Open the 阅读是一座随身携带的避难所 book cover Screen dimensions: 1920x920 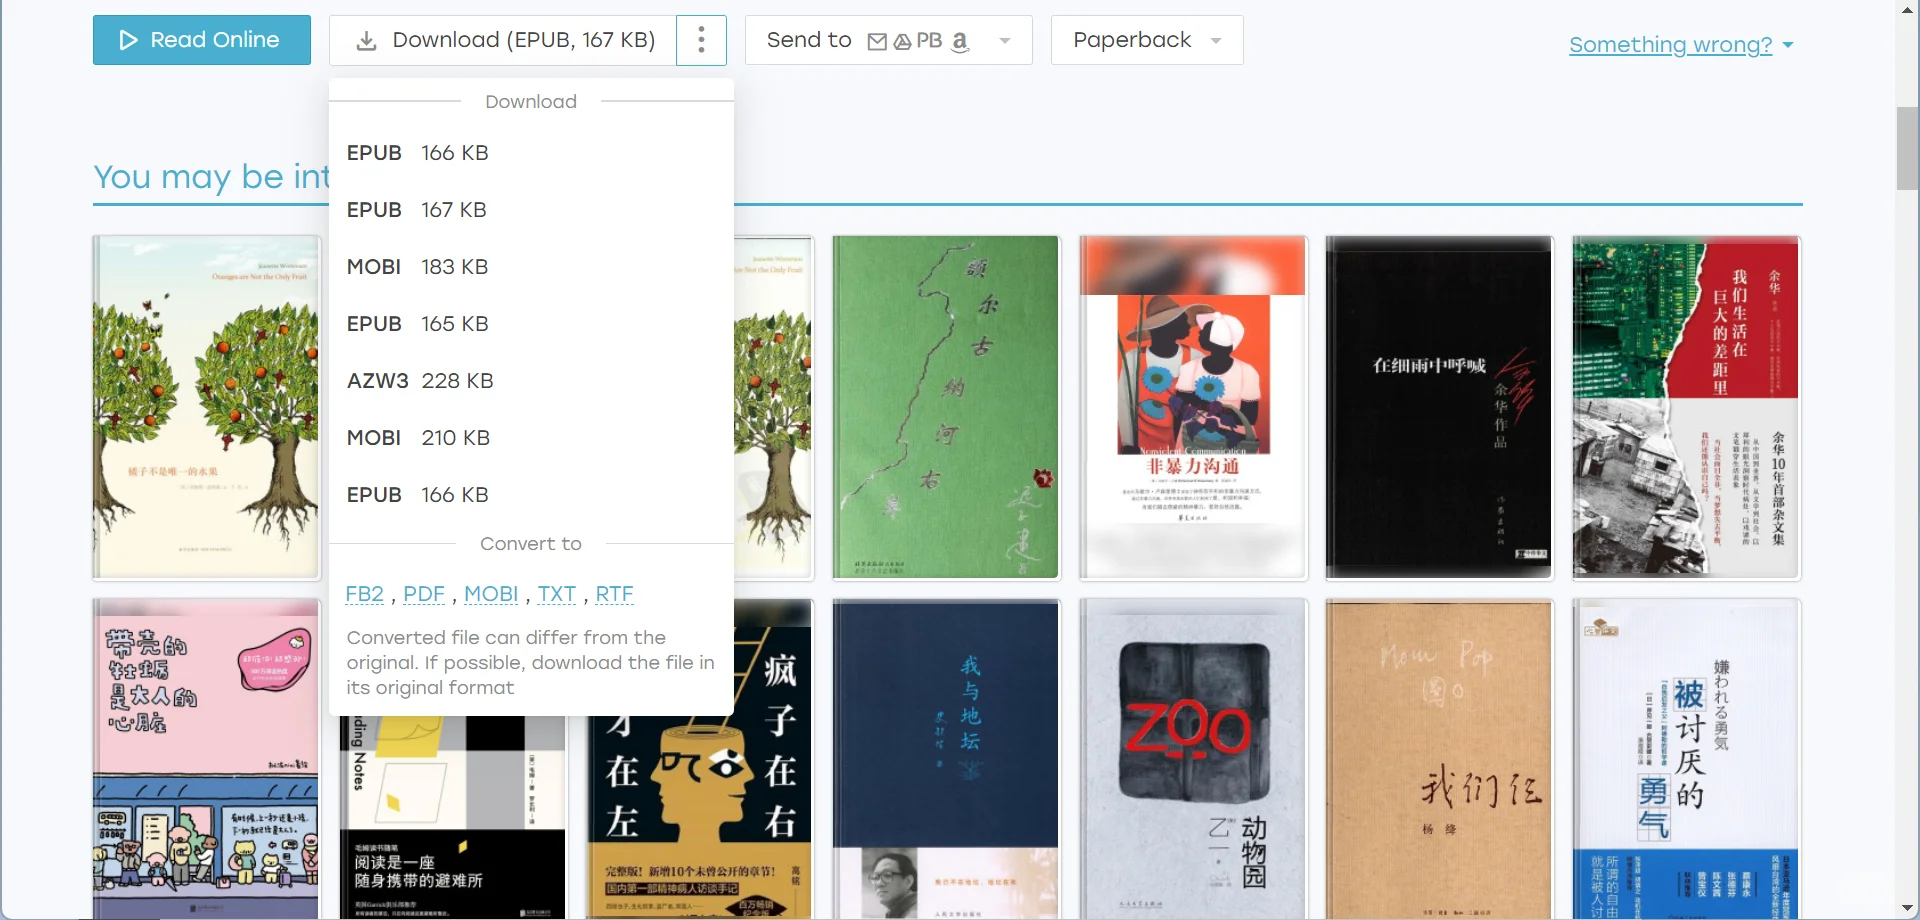click(x=452, y=817)
